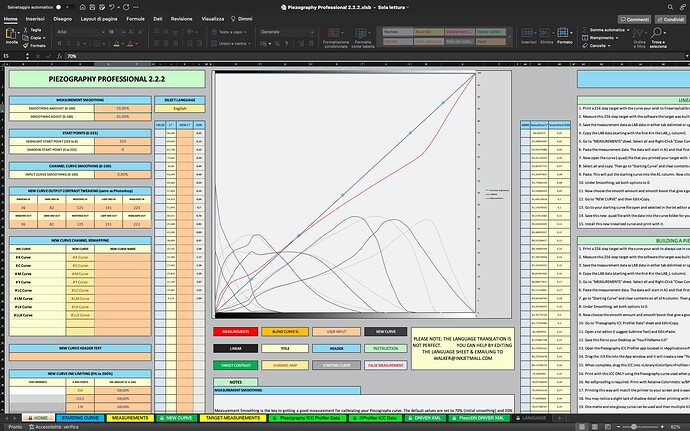Click the Elimina cells icon
Image resolution: width=690 pixels, height=431 pixels.
pyautogui.click(x=545, y=33)
